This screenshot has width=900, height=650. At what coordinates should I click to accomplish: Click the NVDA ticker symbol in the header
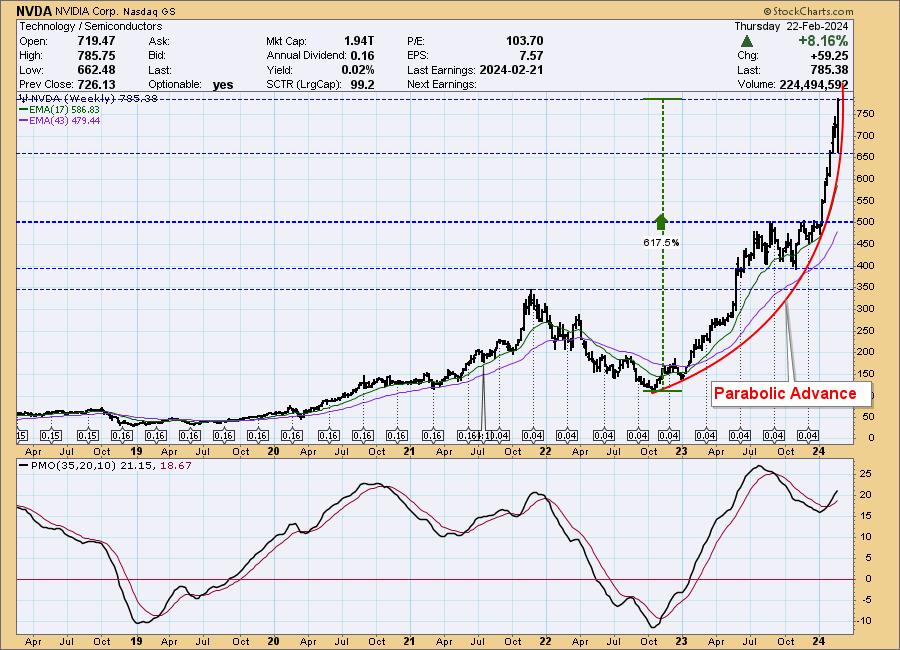[x=34, y=11]
